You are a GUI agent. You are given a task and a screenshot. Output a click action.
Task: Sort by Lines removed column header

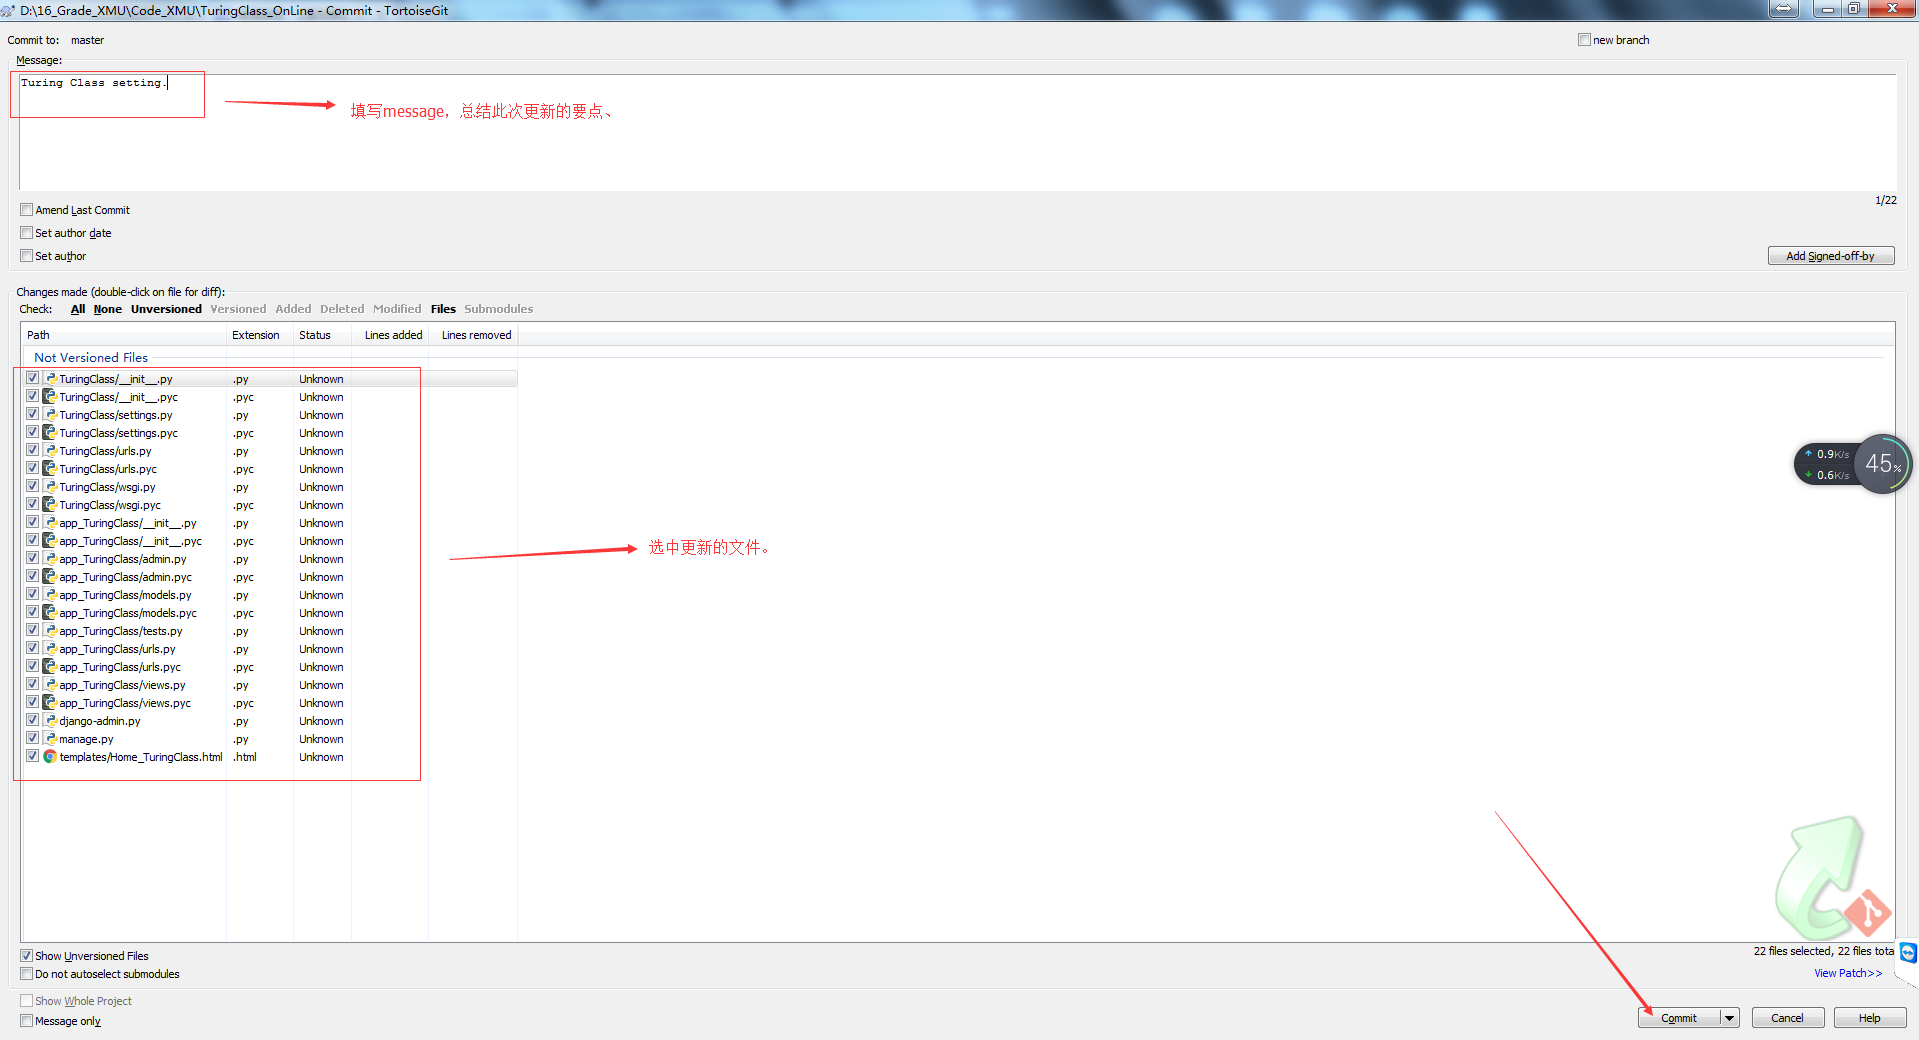pyautogui.click(x=473, y=335)
